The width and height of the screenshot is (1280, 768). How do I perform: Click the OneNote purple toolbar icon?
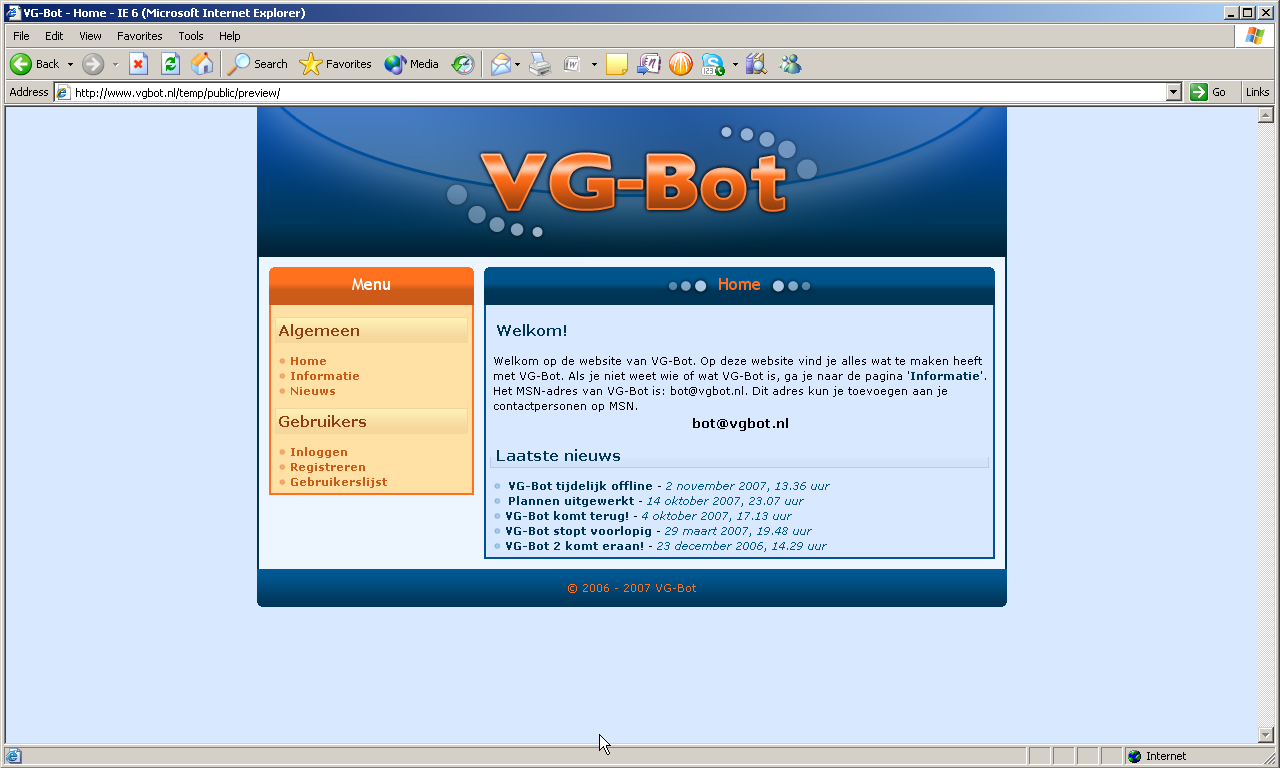[648, 64]
